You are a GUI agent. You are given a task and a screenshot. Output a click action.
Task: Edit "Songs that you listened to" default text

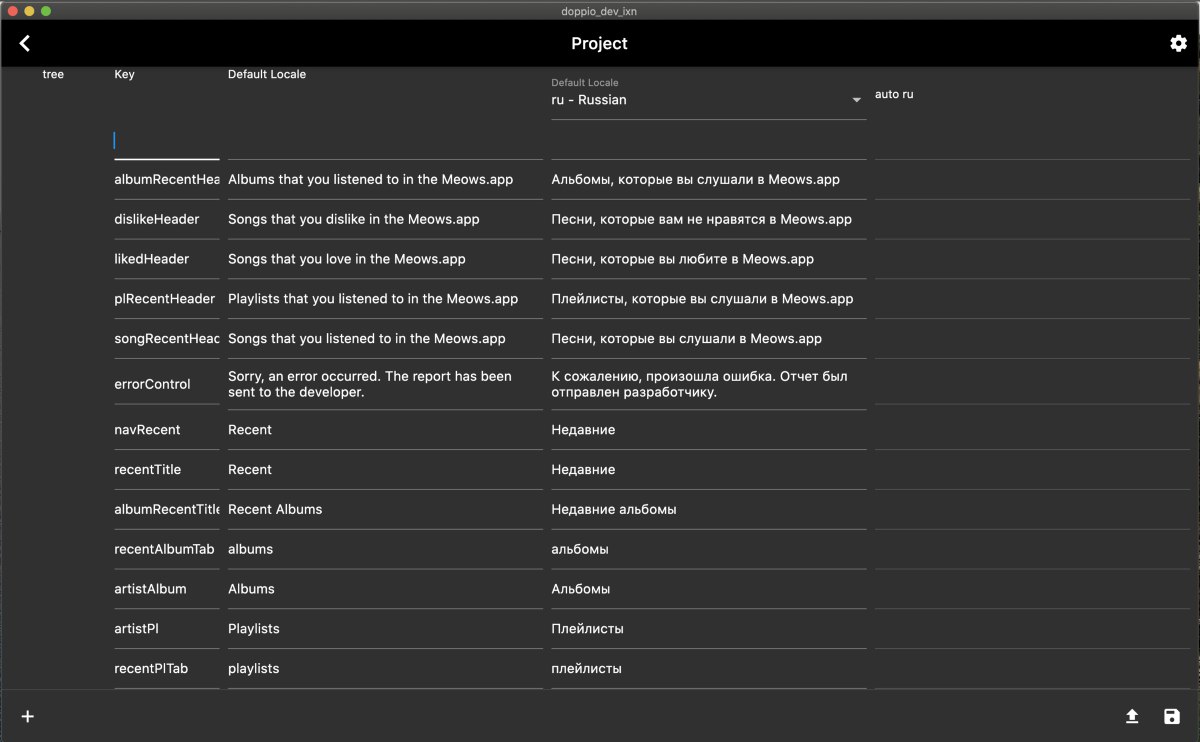(385, 339)
